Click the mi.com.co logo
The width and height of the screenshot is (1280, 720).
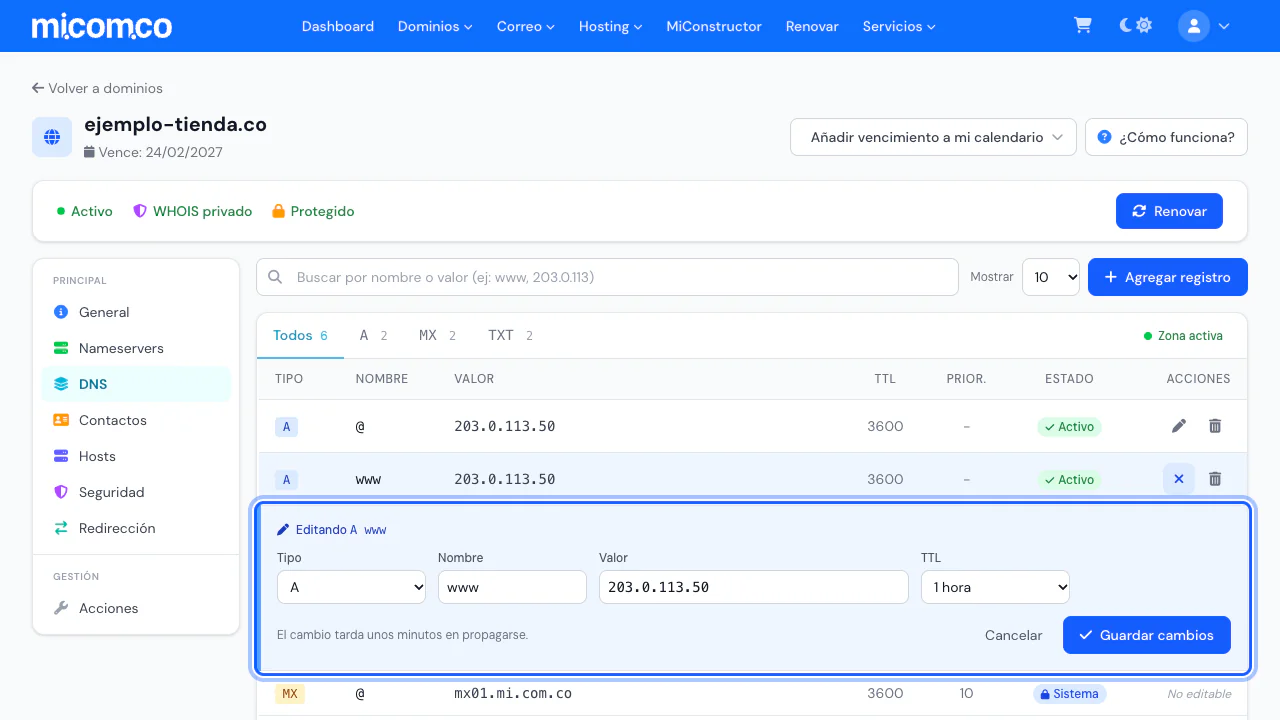pyautogui.click(x=102, y=26)
